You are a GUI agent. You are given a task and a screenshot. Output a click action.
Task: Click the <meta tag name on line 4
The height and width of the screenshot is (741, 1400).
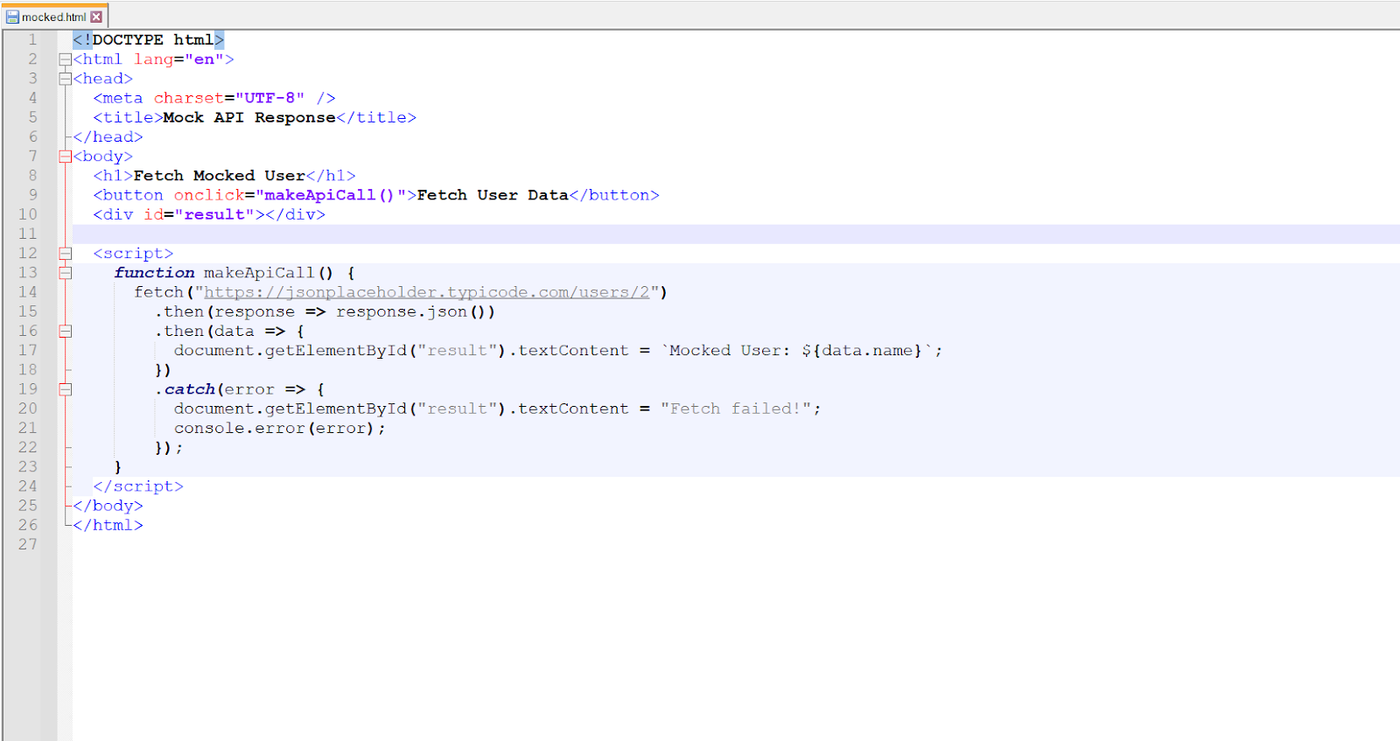click(118, 98)
